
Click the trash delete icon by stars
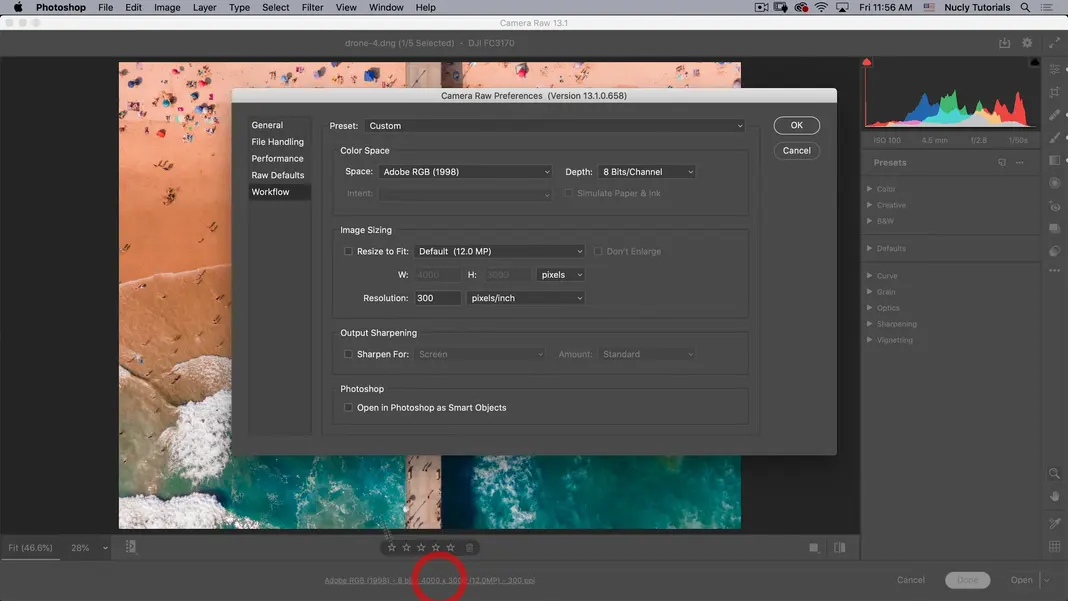point(469,547)
